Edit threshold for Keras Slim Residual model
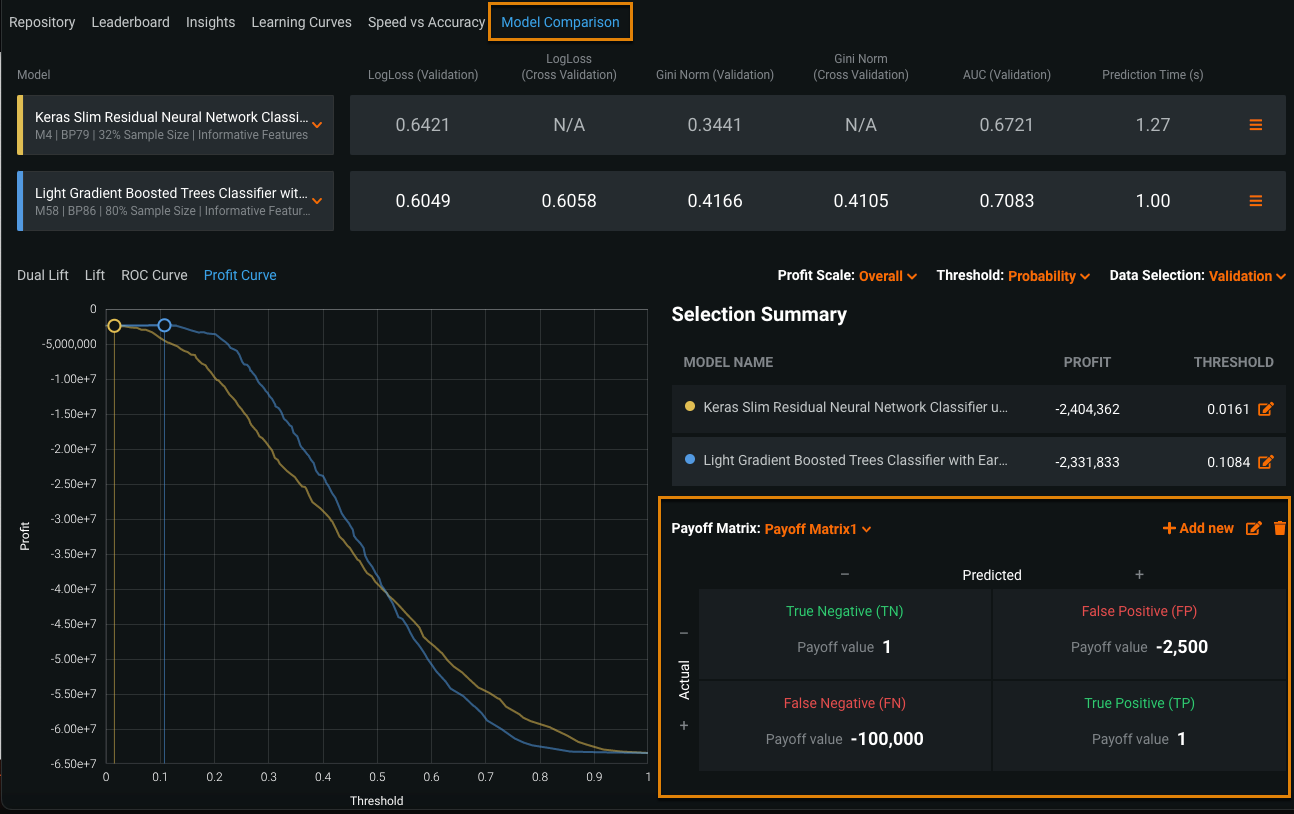Screen dimensions: 1294x814 pyautogui.click(x=1265, y=409)
